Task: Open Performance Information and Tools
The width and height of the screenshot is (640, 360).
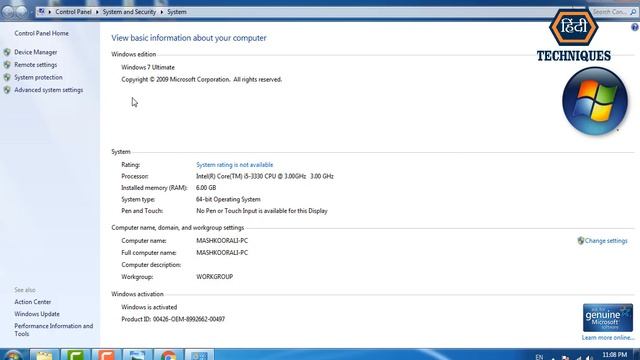Action: [x=53, y=330]
